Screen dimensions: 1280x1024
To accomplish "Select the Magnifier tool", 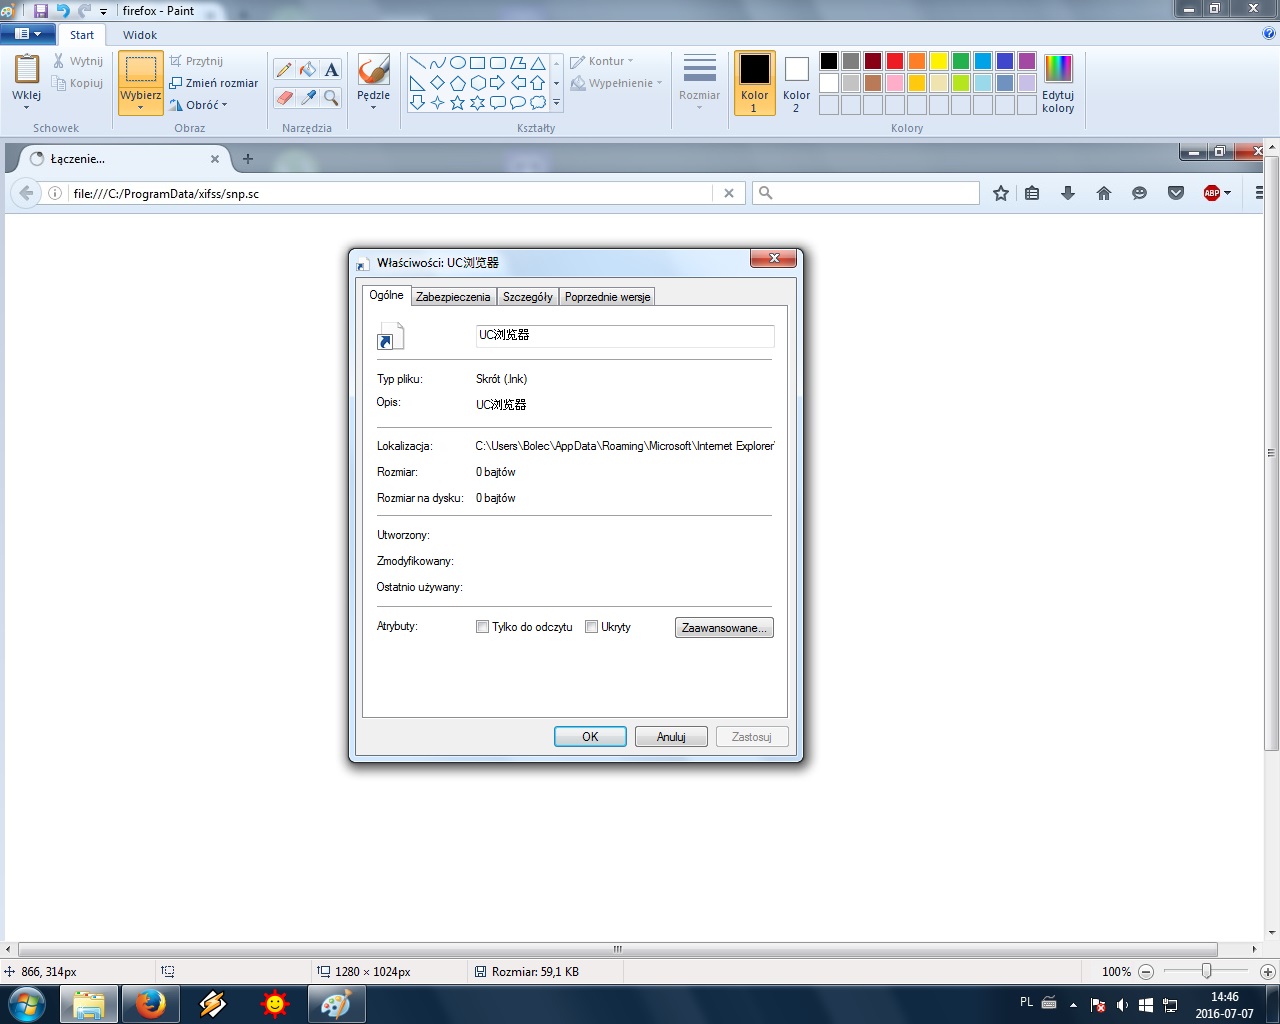I will (x=331, y=97).
